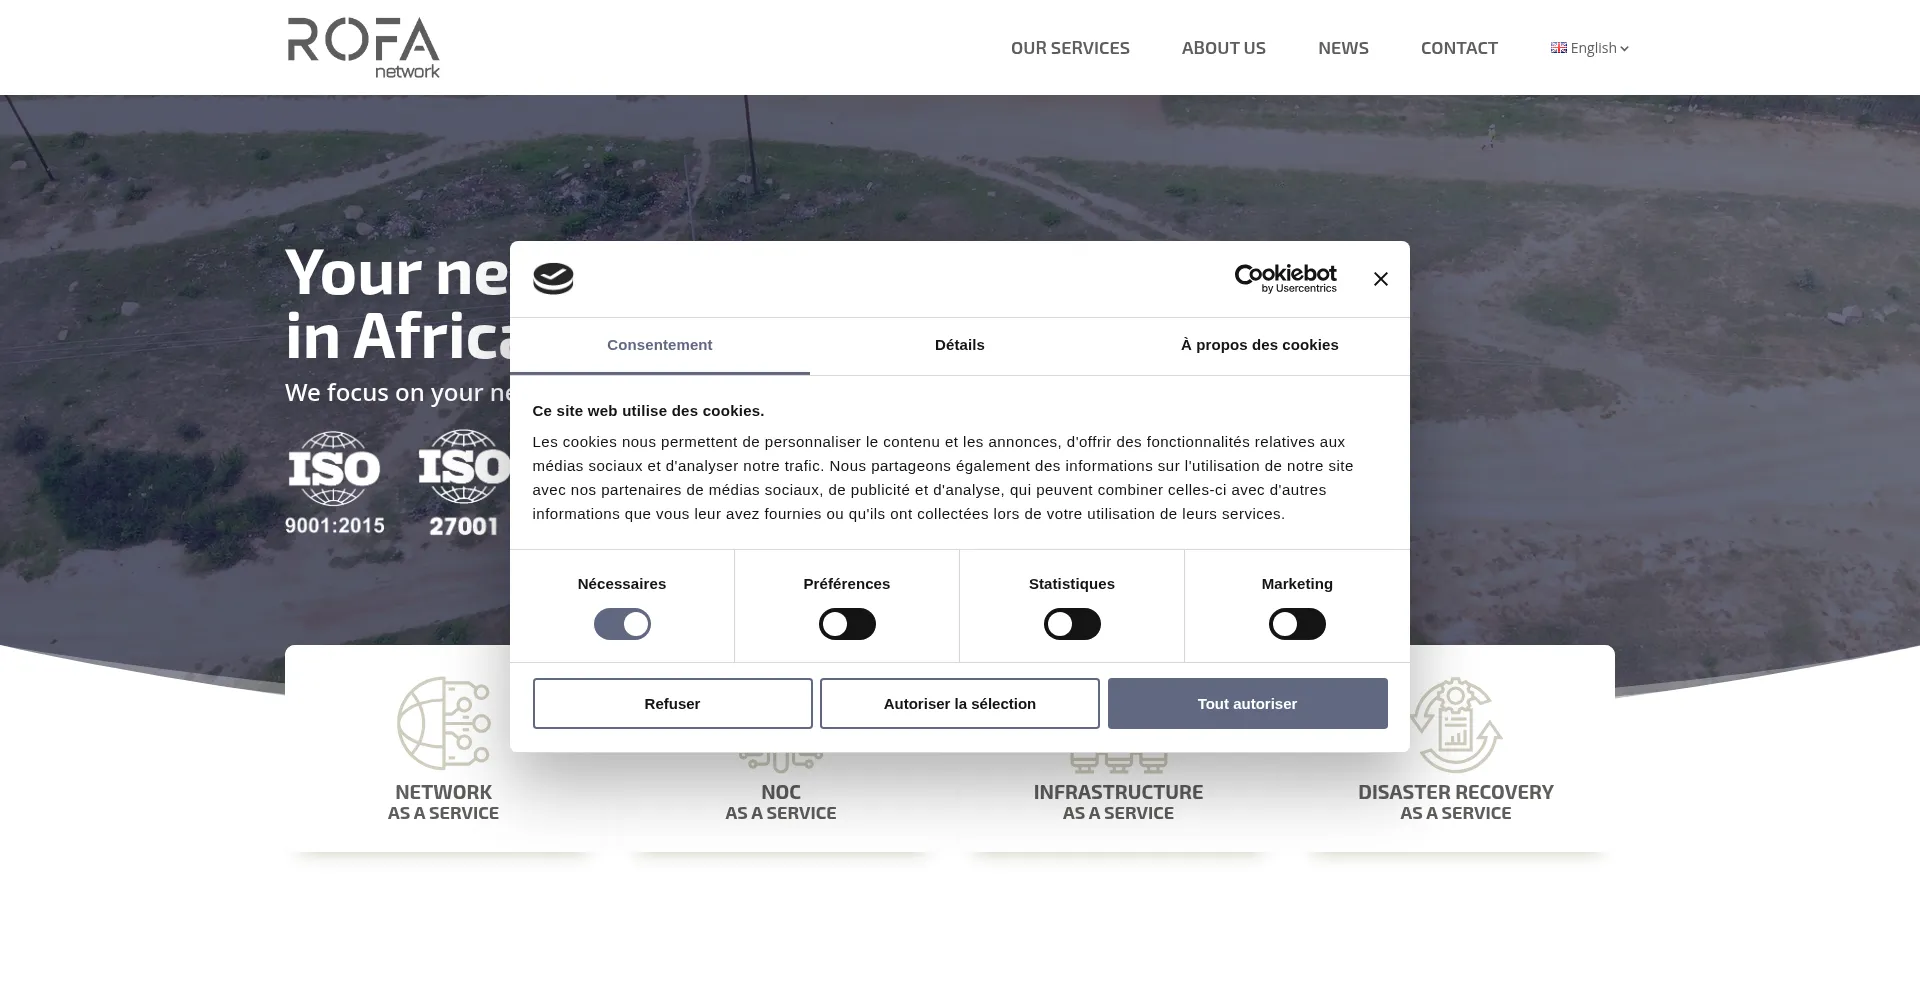Open the Our Services menu

click(1069, 48)
